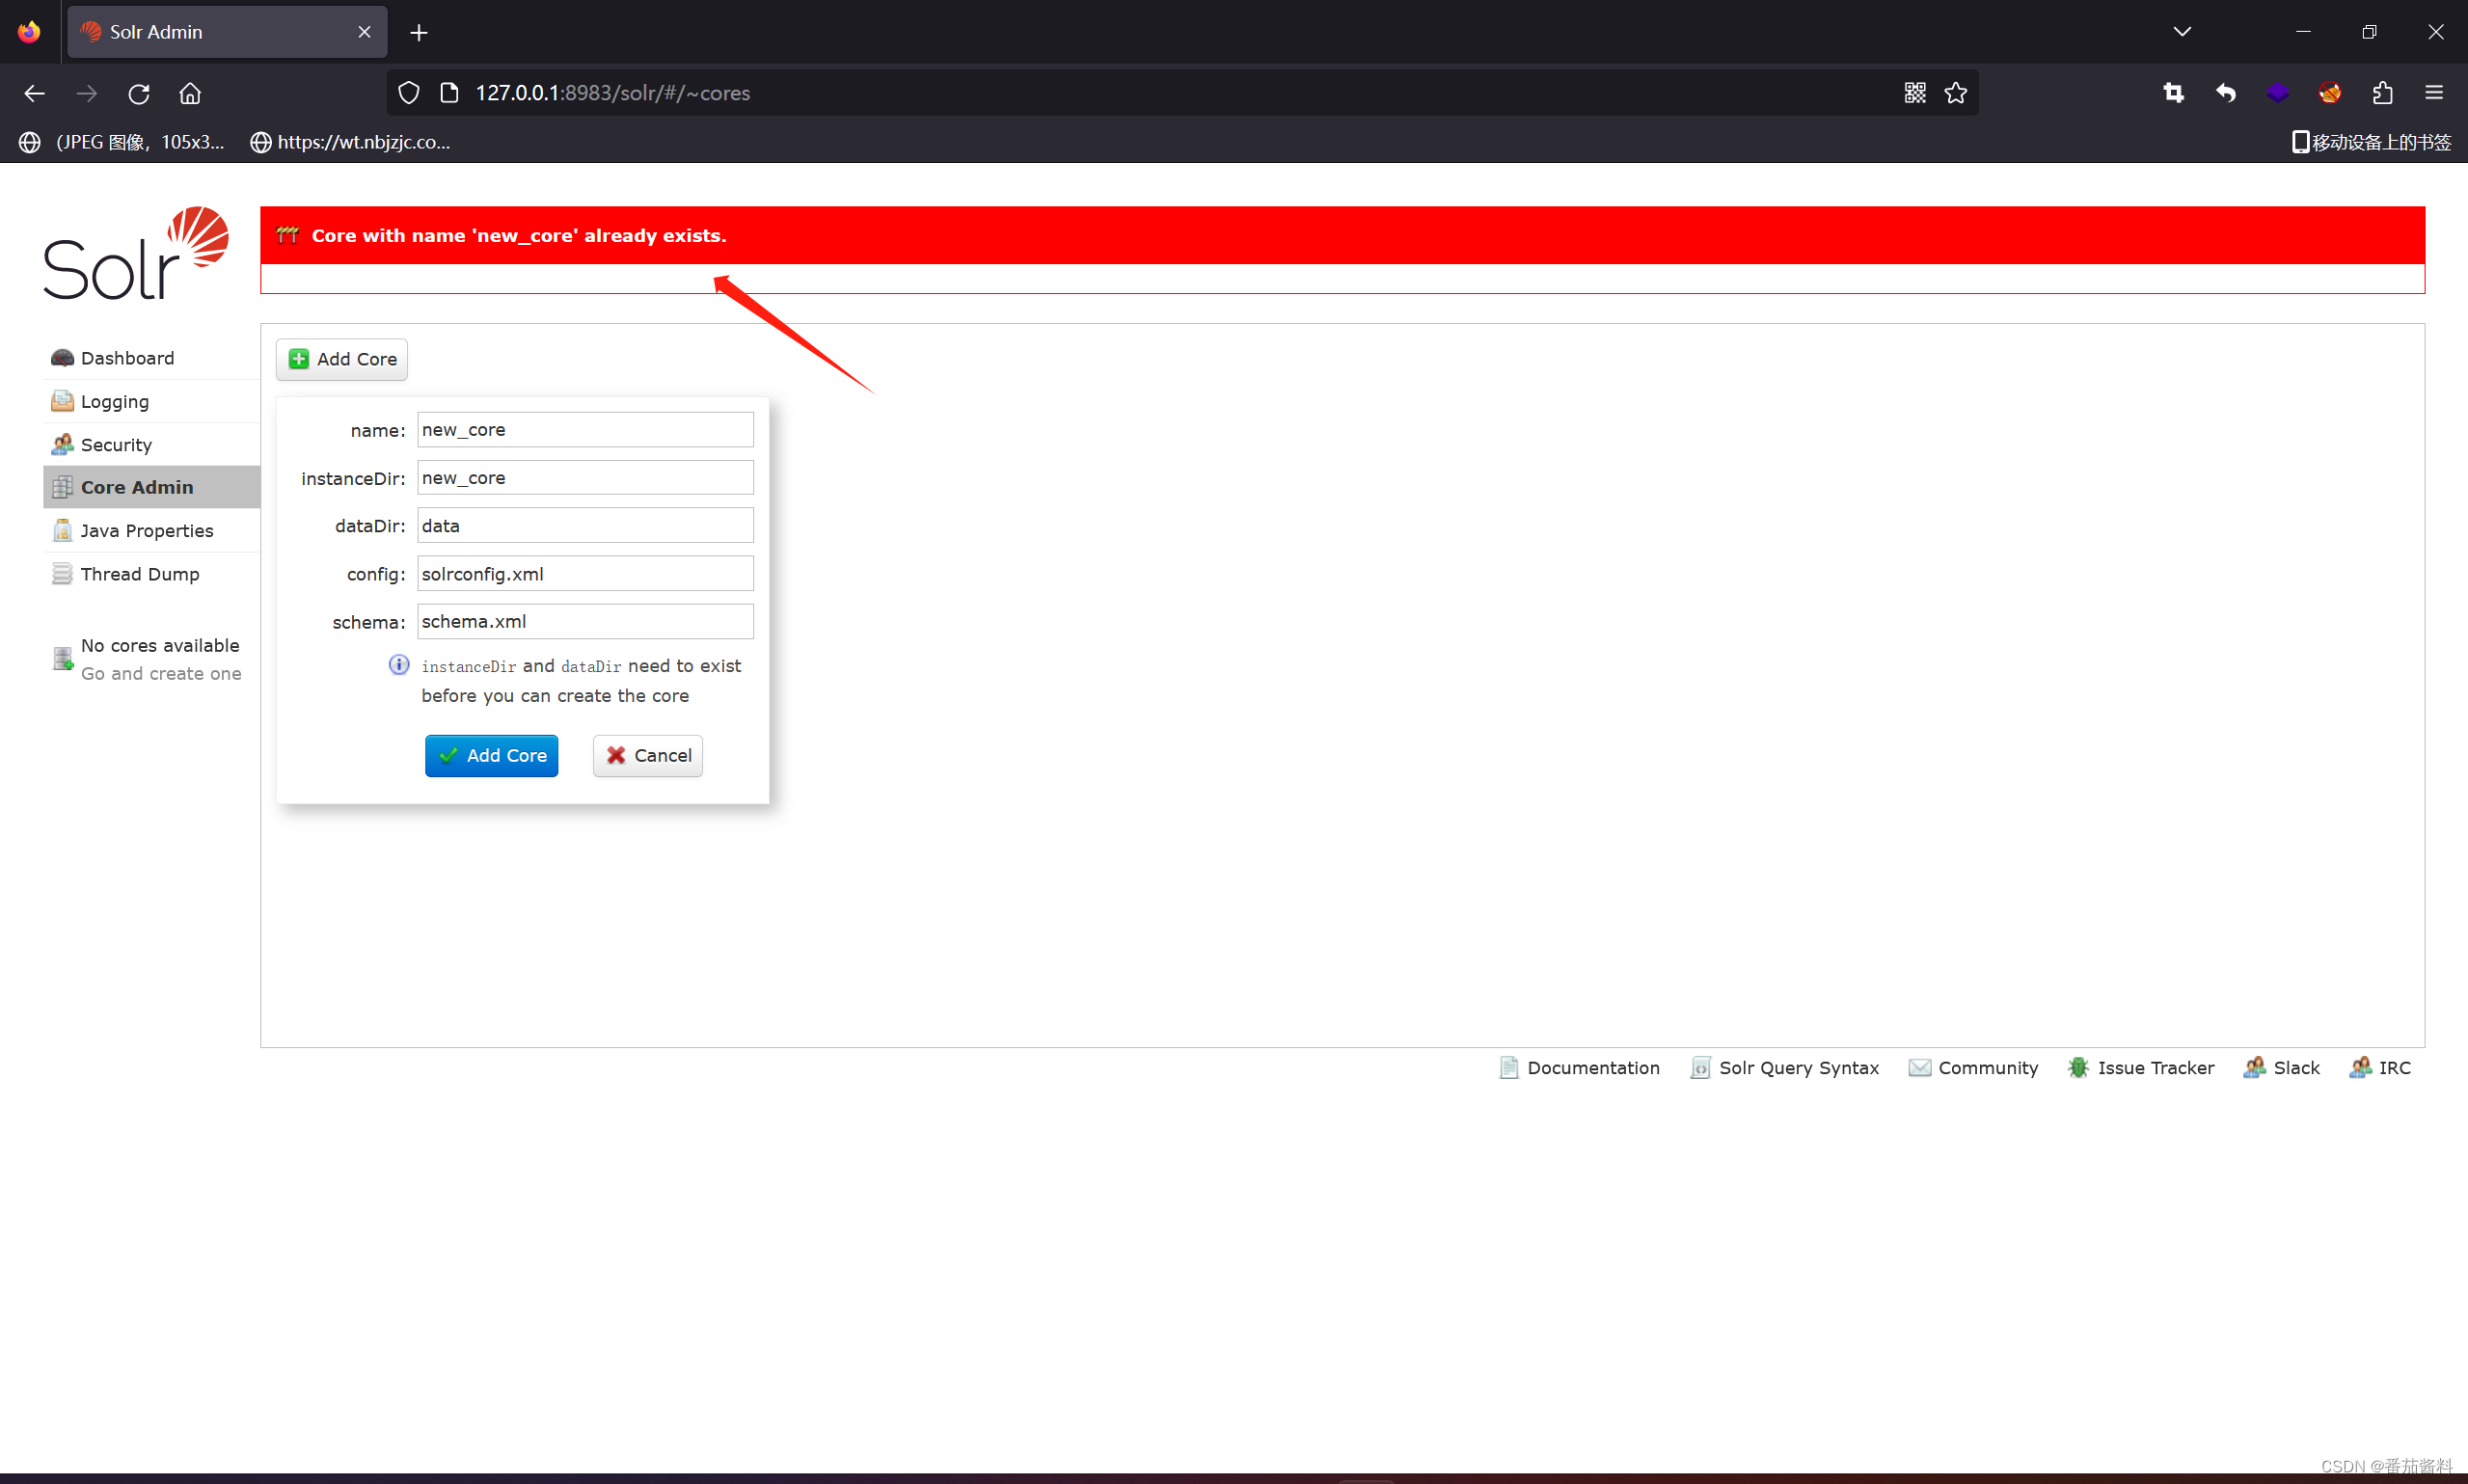Viewport: 2468px width, 1484px height.
Task: Open Firefox extensions puzzle icon
Action: 2382,93
